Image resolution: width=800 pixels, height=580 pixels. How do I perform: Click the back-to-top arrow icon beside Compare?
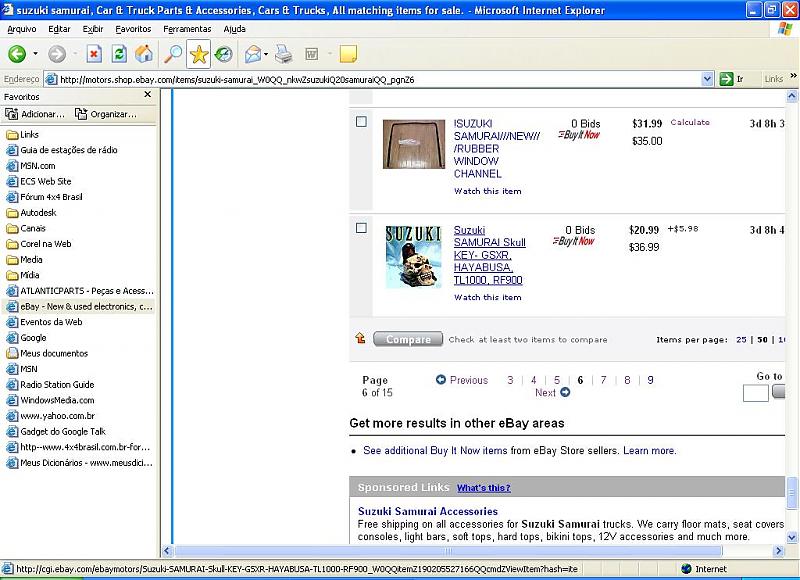(360, 338)
